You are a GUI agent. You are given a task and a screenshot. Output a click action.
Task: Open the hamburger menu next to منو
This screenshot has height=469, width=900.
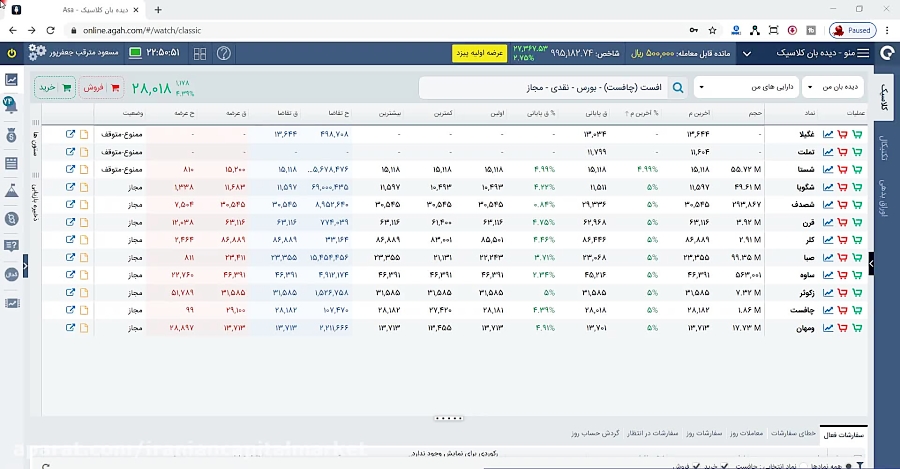[865, 53]
